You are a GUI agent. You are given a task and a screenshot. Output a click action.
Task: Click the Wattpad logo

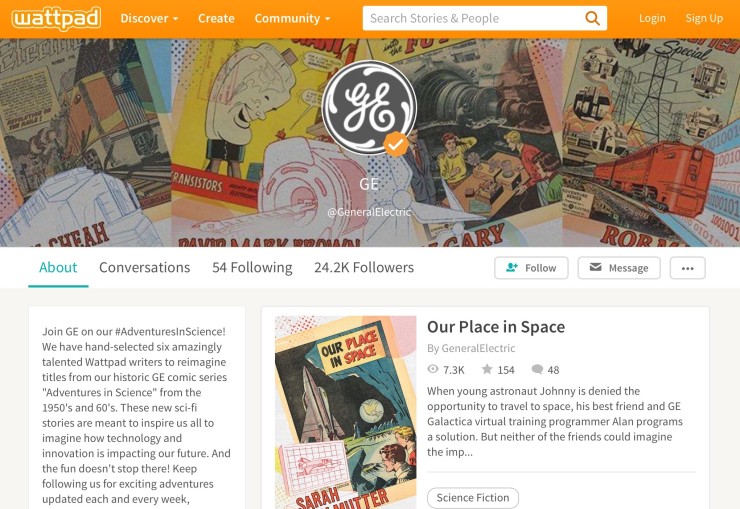pyautogui.click(x=57, y=18)
